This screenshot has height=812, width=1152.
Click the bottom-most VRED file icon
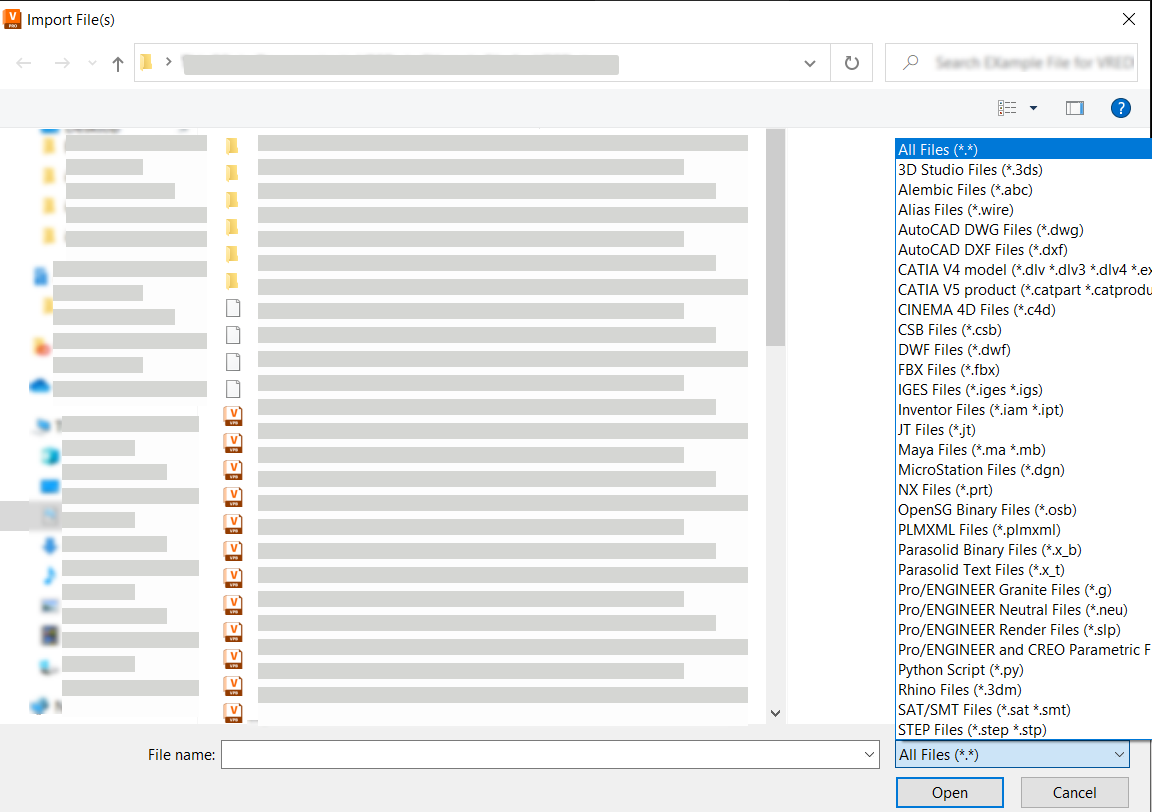pyautogui.click(x=233, y=712)
